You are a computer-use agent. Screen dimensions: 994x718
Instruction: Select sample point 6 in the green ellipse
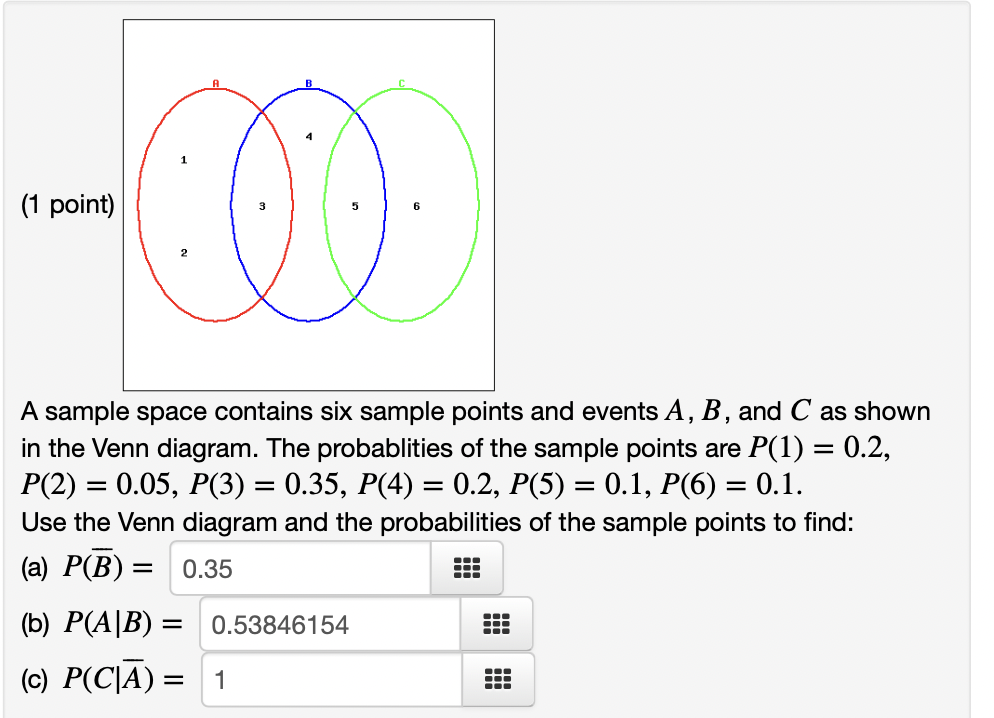[x=416, y=206]
